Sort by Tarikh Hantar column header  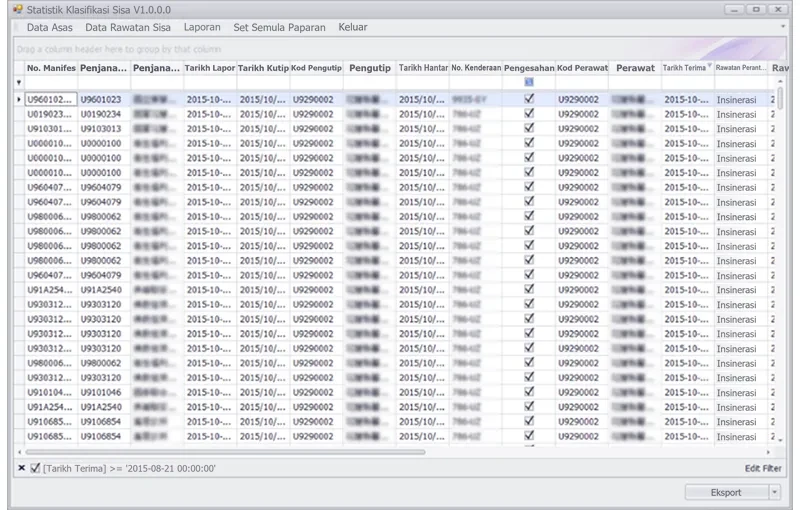pos(423,68)
